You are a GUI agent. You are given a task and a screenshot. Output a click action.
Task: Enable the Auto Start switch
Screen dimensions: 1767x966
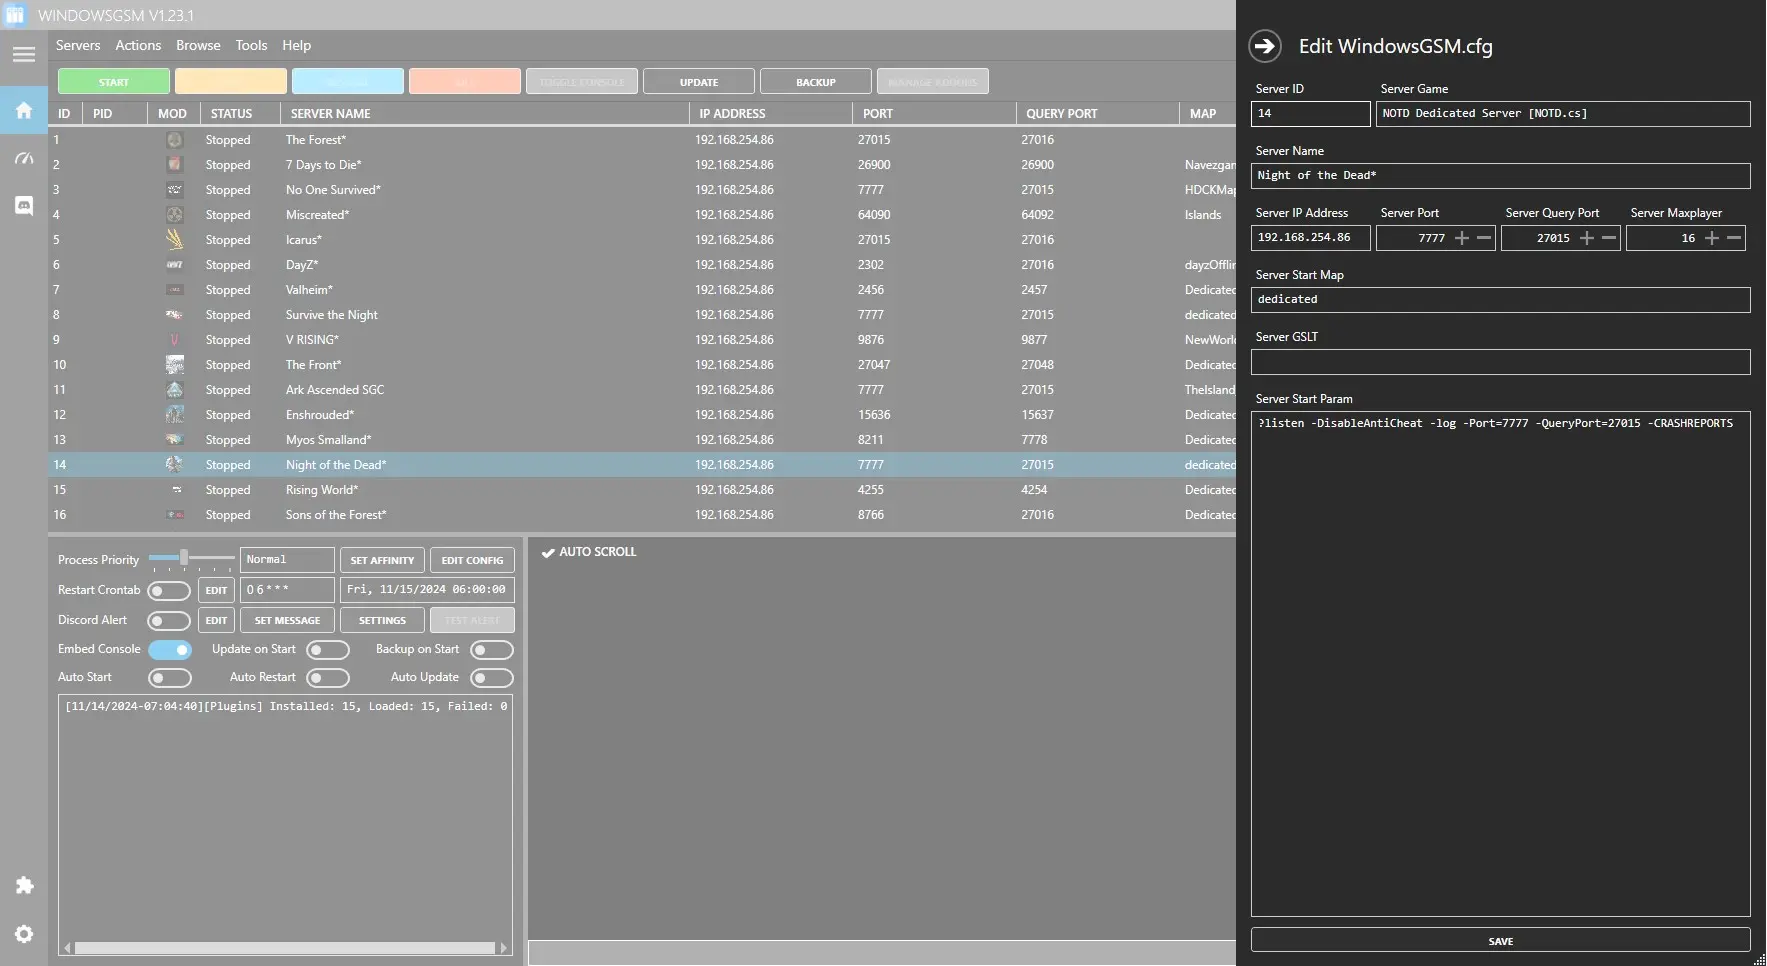(169, 678)
